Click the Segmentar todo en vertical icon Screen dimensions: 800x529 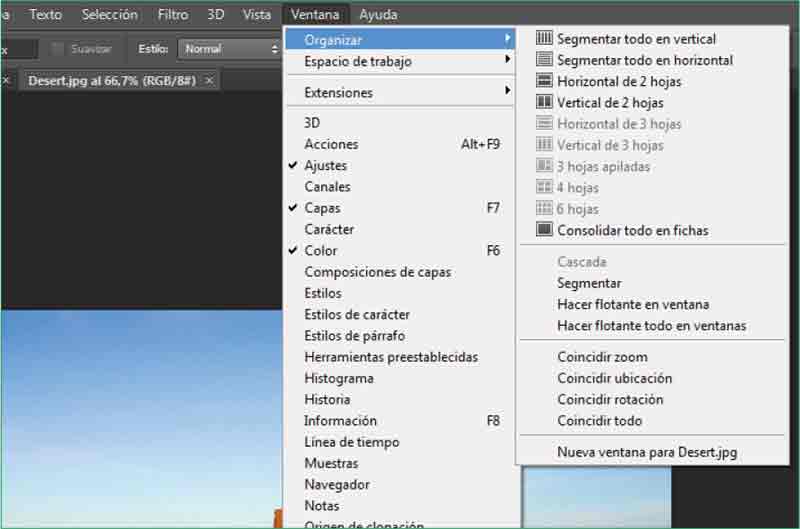(x=544, y=39)
